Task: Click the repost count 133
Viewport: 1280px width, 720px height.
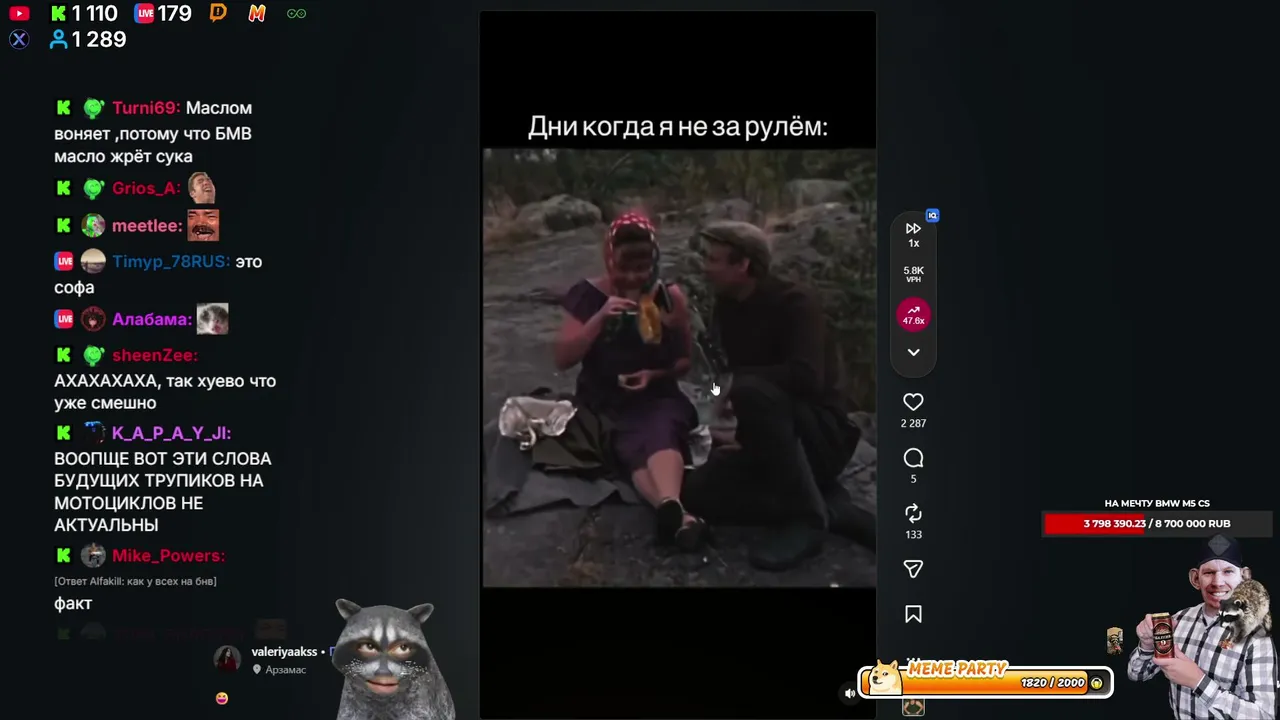Action: [x=913, y=535]
